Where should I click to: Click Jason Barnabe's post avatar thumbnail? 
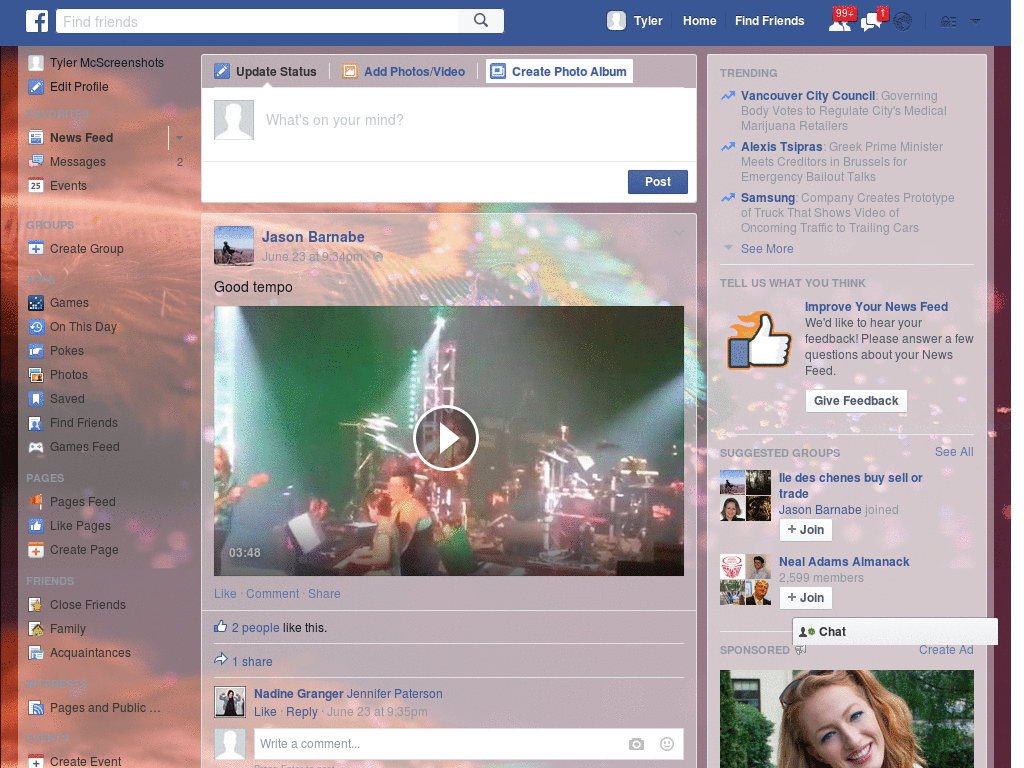point(234,246)
